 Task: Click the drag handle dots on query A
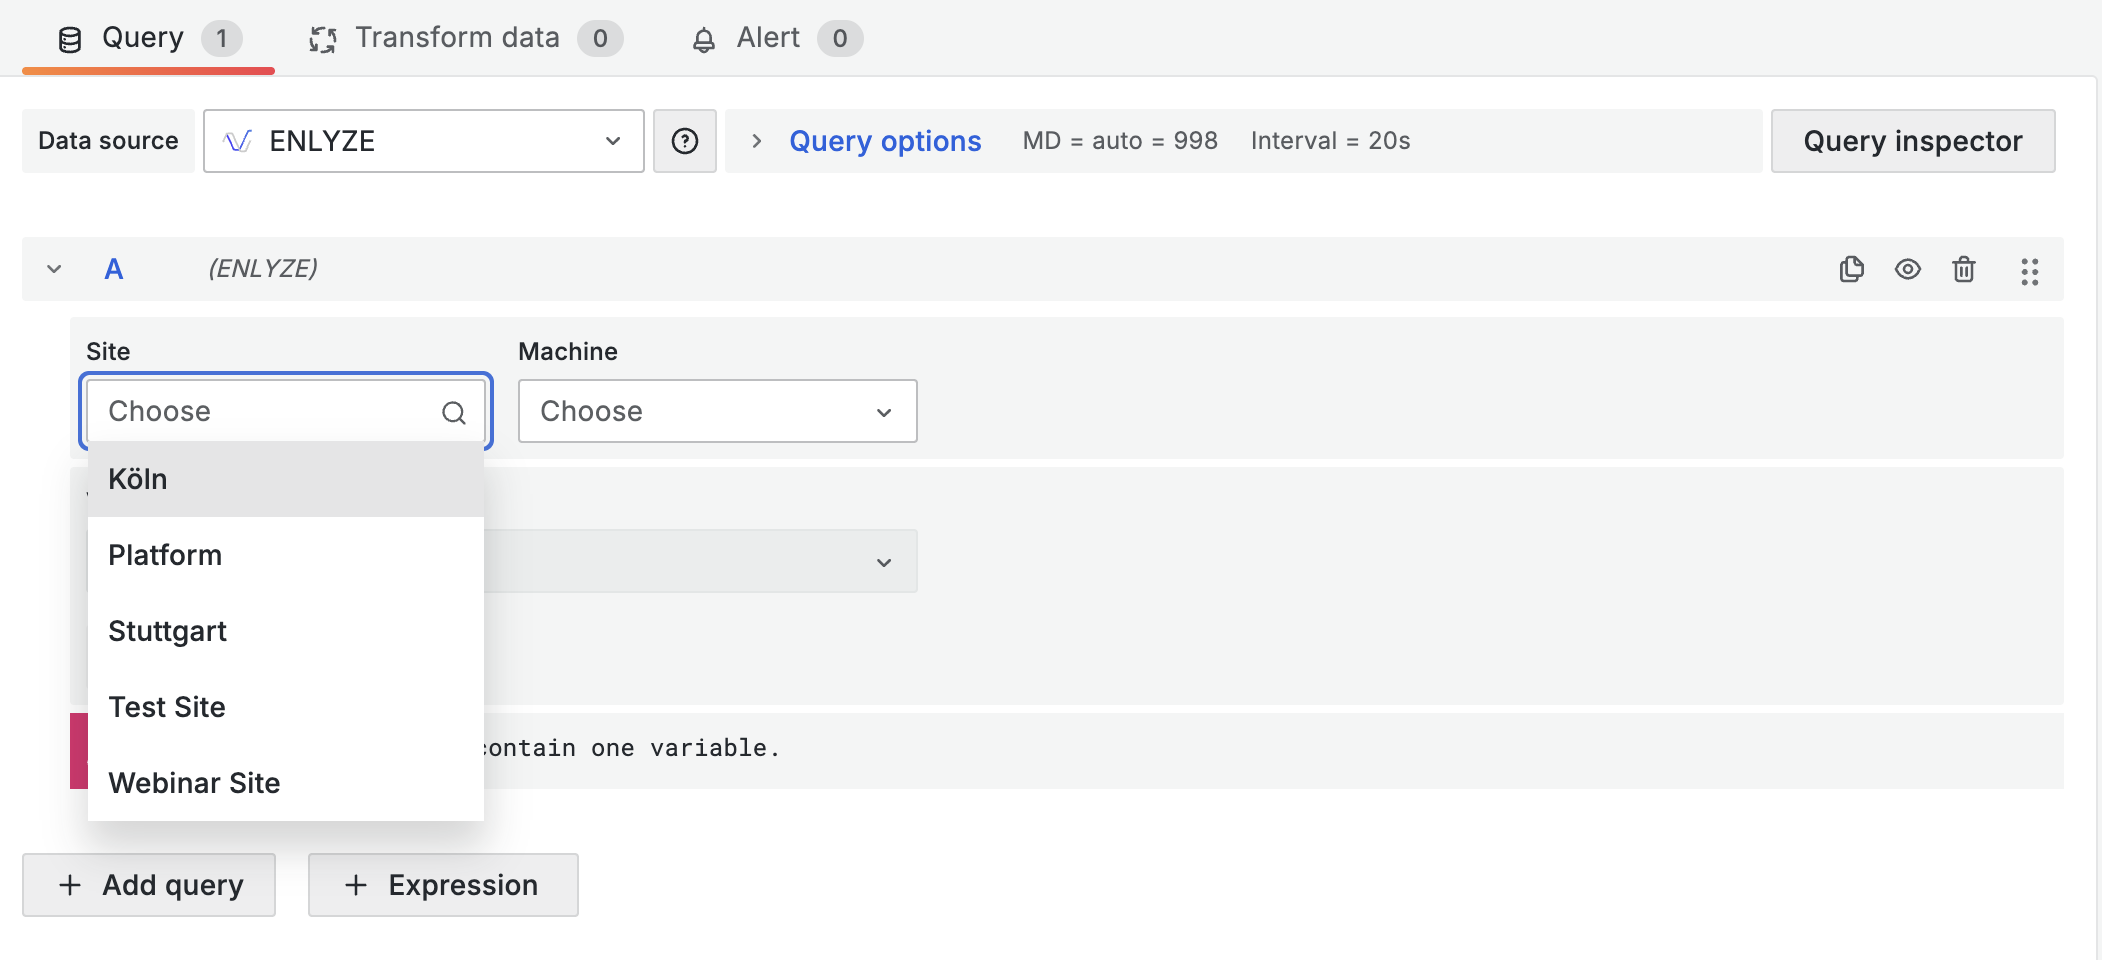[2029, 271]
